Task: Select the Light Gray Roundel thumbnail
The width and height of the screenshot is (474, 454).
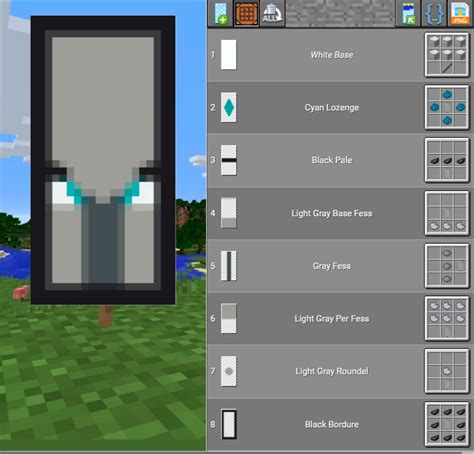Action: click(x=229, y=371)
